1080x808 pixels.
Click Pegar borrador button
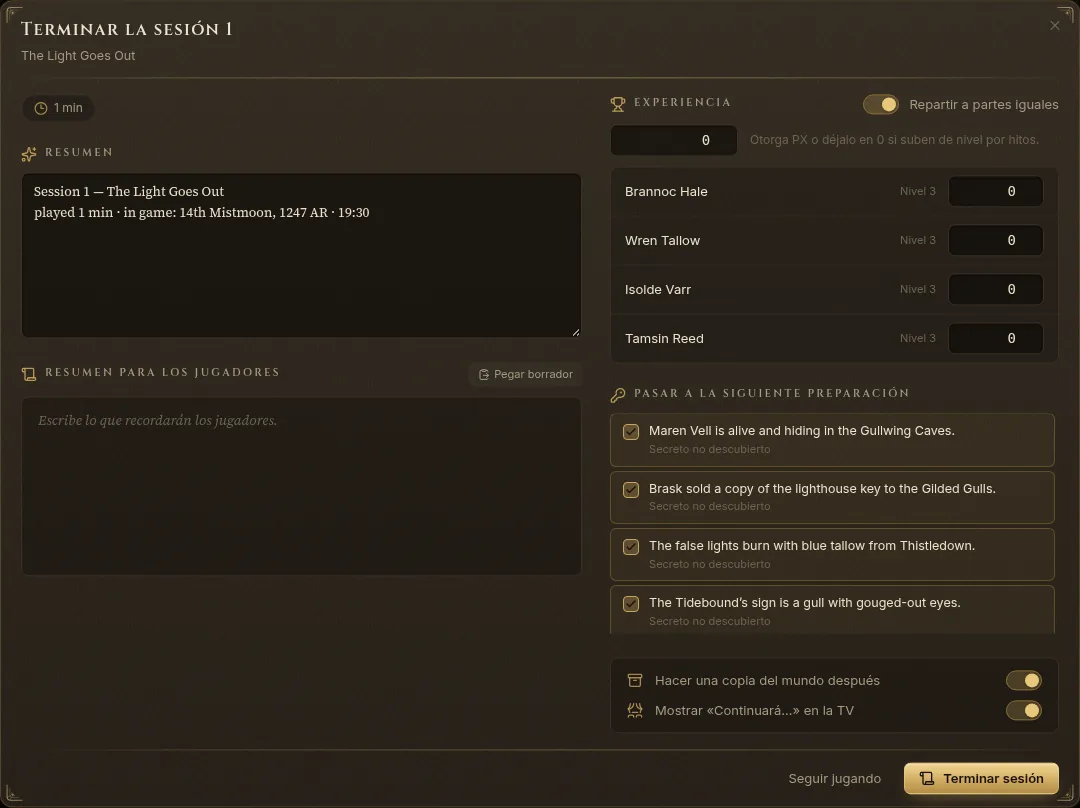[526, 374]
